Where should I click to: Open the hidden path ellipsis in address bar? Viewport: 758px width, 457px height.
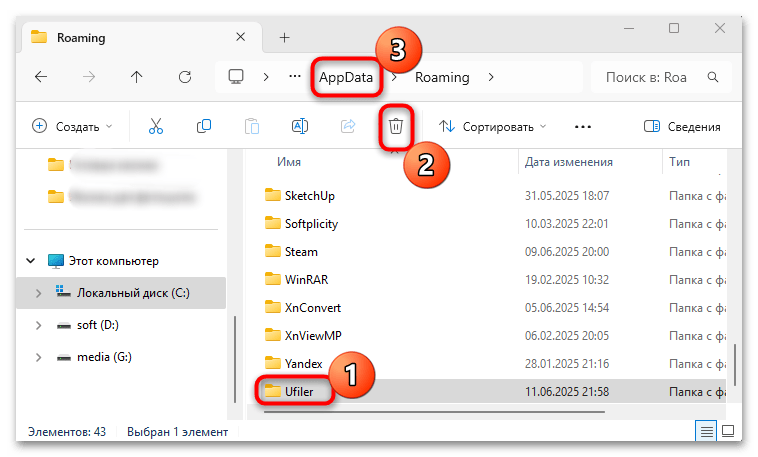[x=295, y=76]
